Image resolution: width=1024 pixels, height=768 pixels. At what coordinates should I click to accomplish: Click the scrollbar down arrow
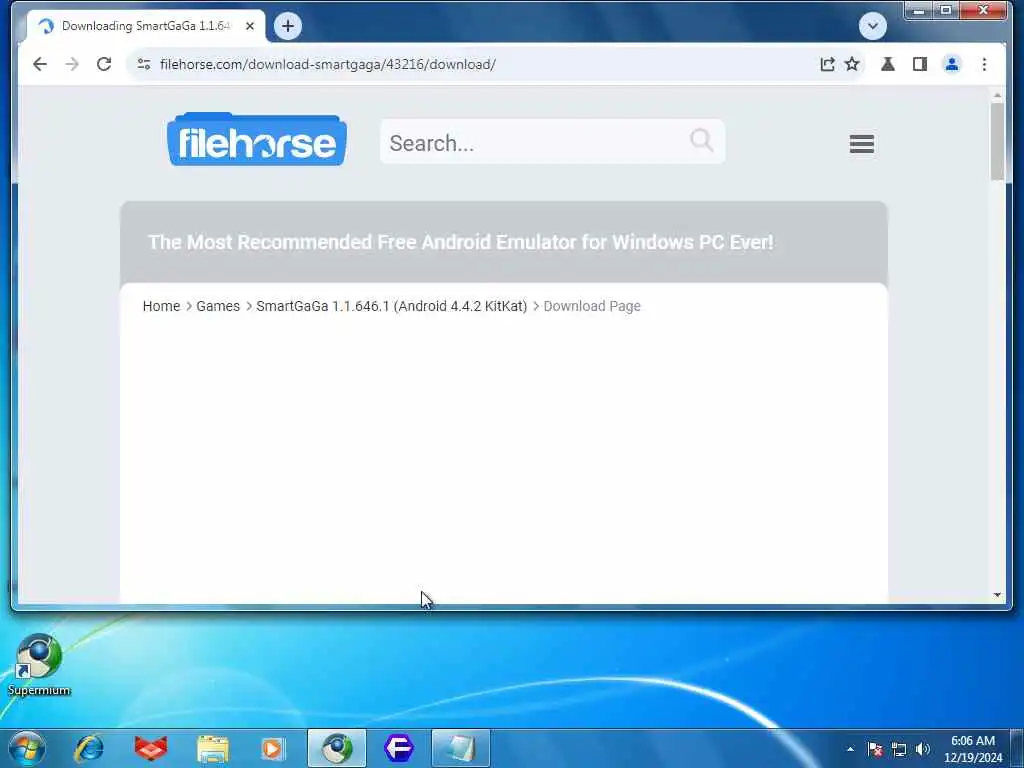997,594
